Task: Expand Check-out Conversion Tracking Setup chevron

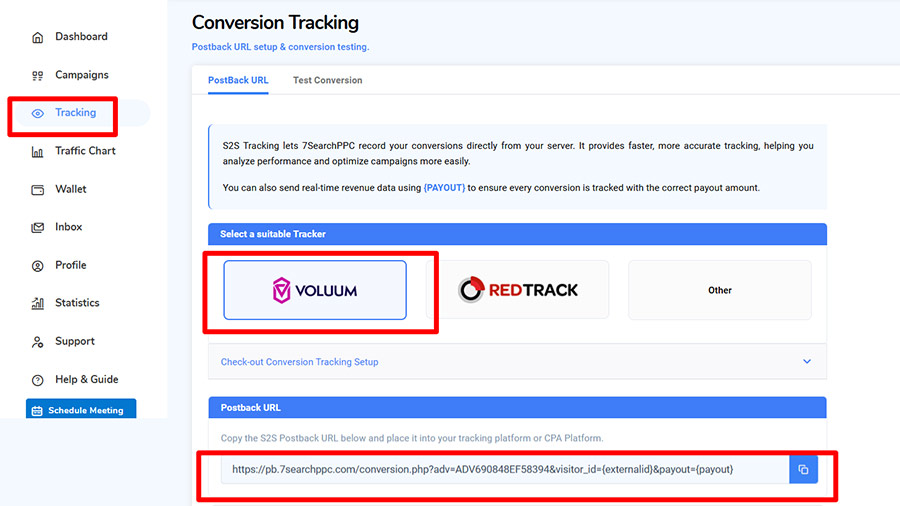Action: pos(807,362)
